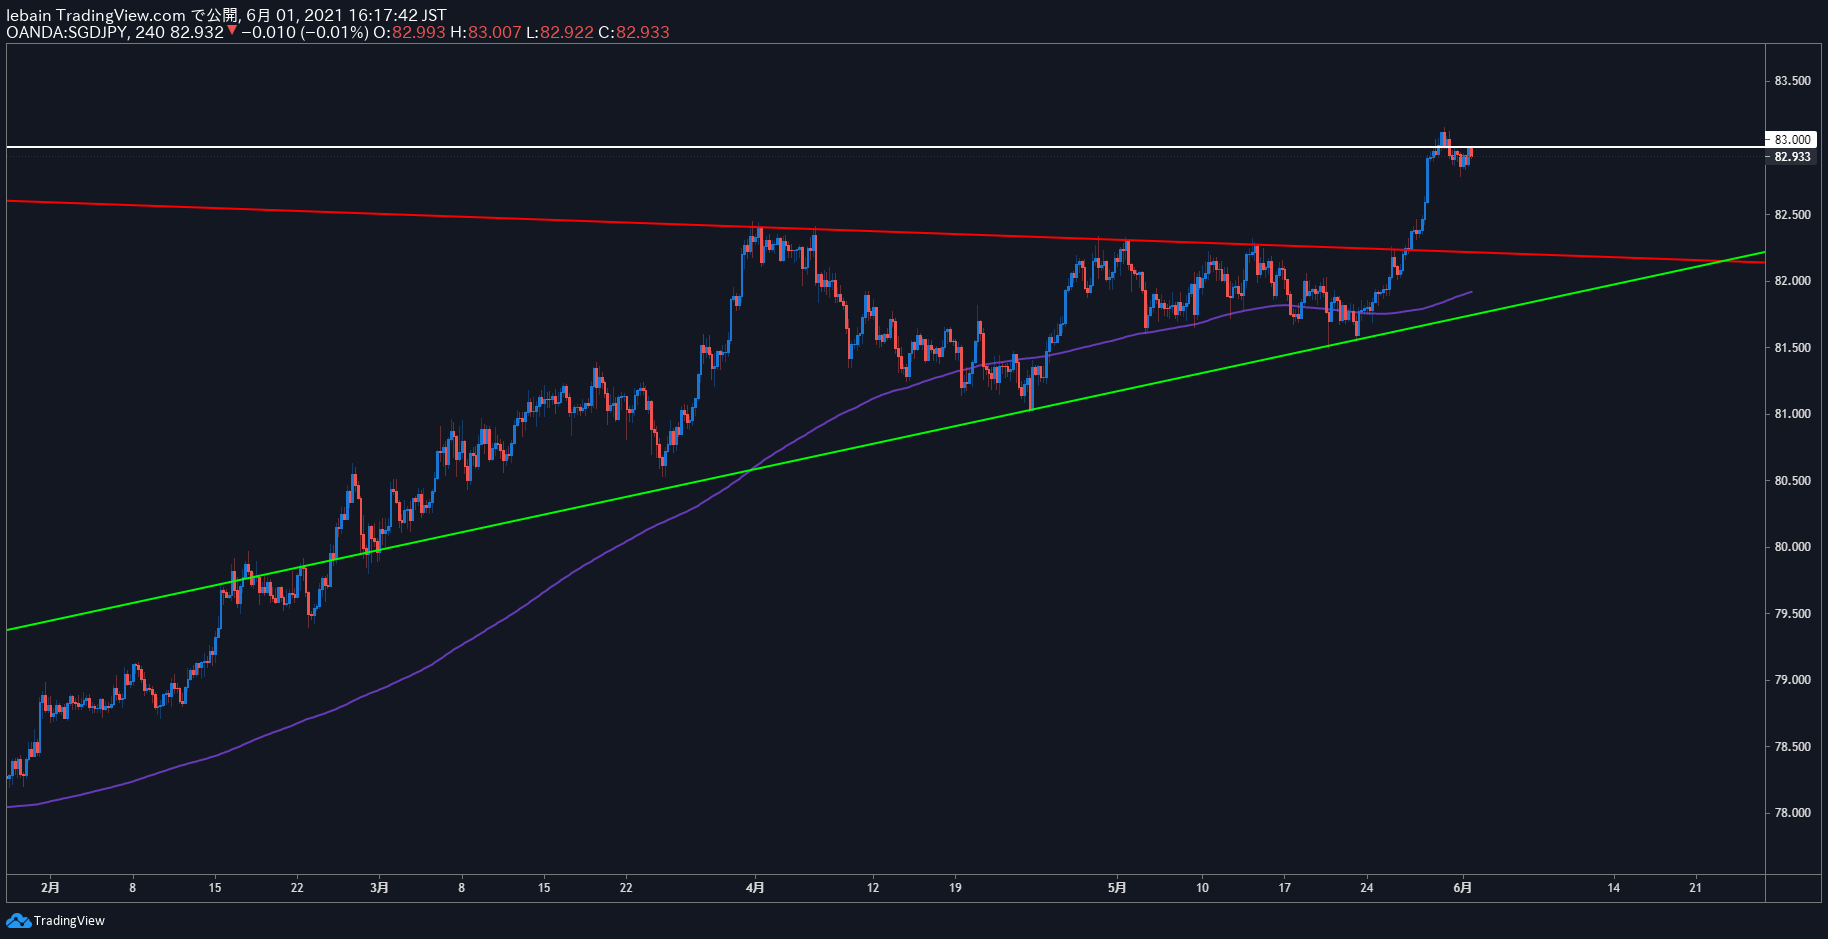This screenshot has width=1828, height=939.
Task: Click the white 83.000 price line label
Action: (1791, 140)
